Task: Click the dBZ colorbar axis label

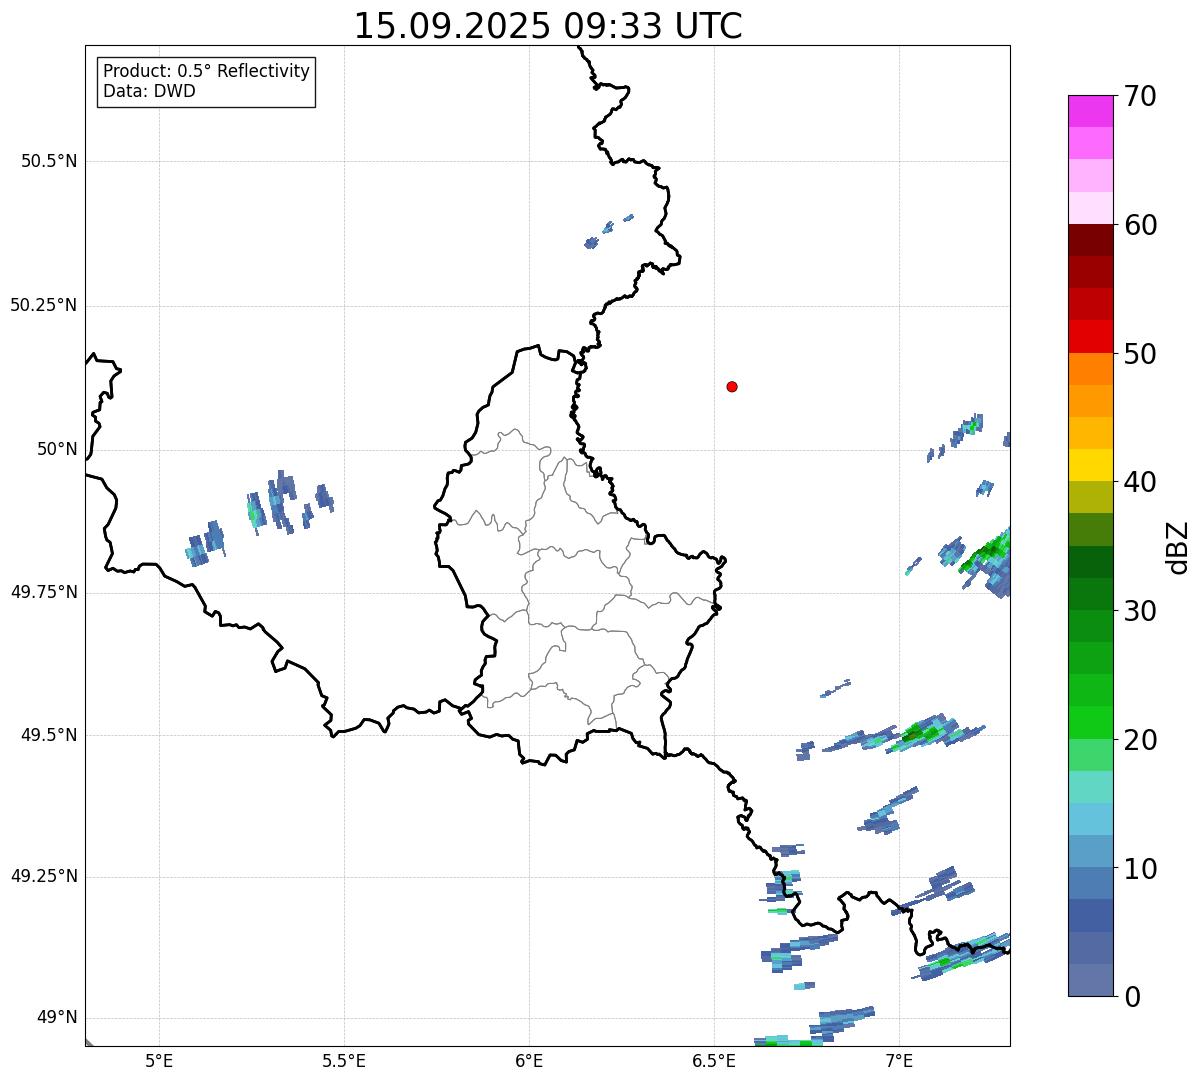Action: [x=1178, y=547]
